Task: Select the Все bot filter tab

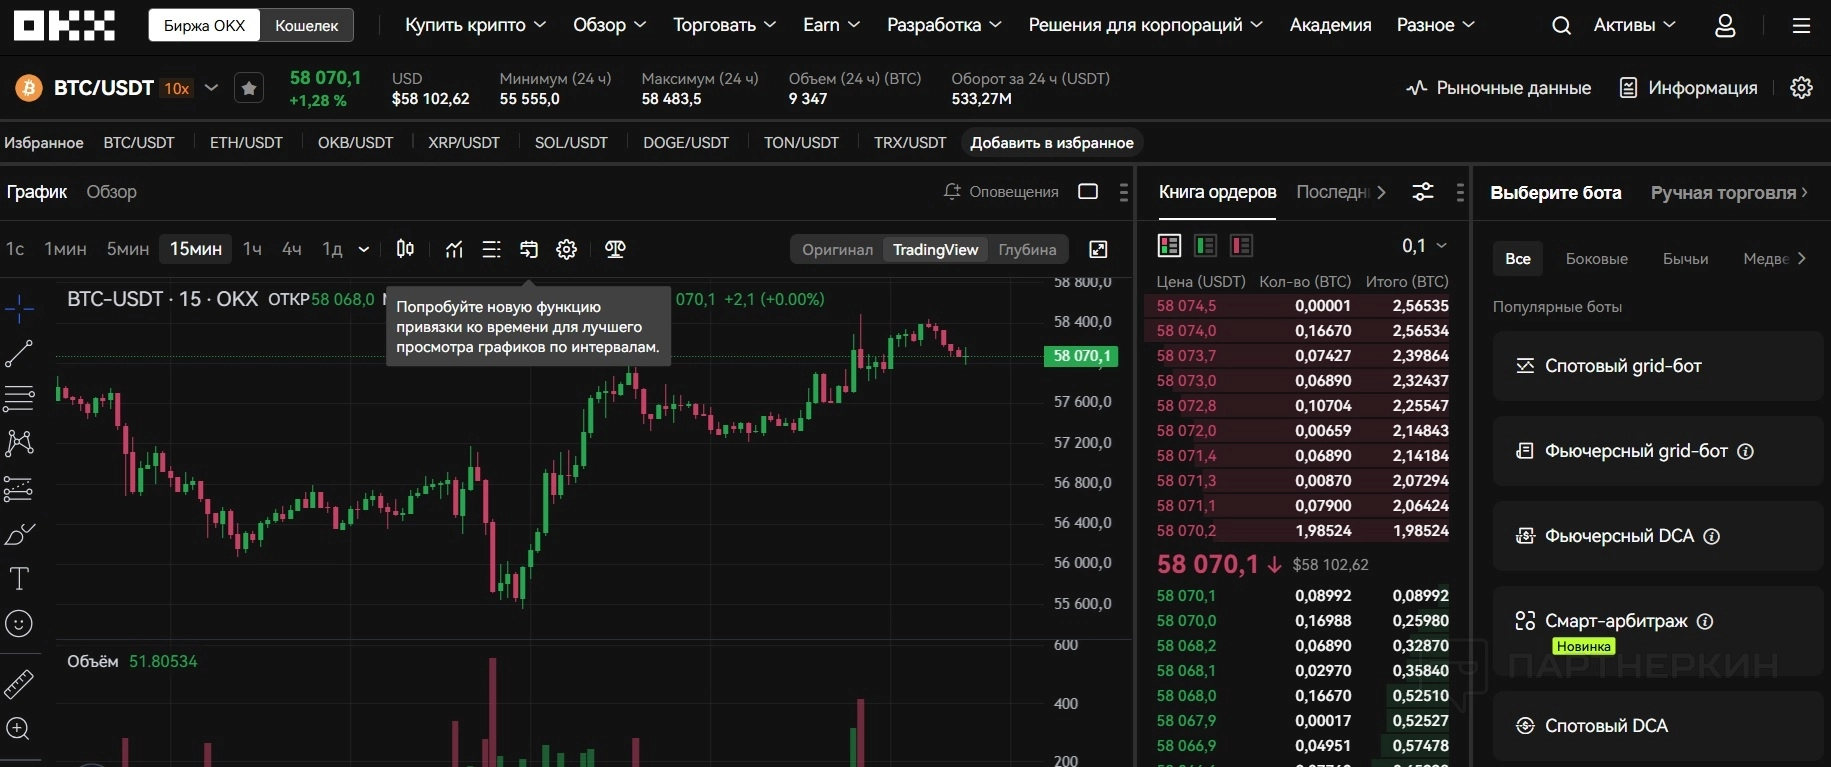Action: click(1518, 258)
